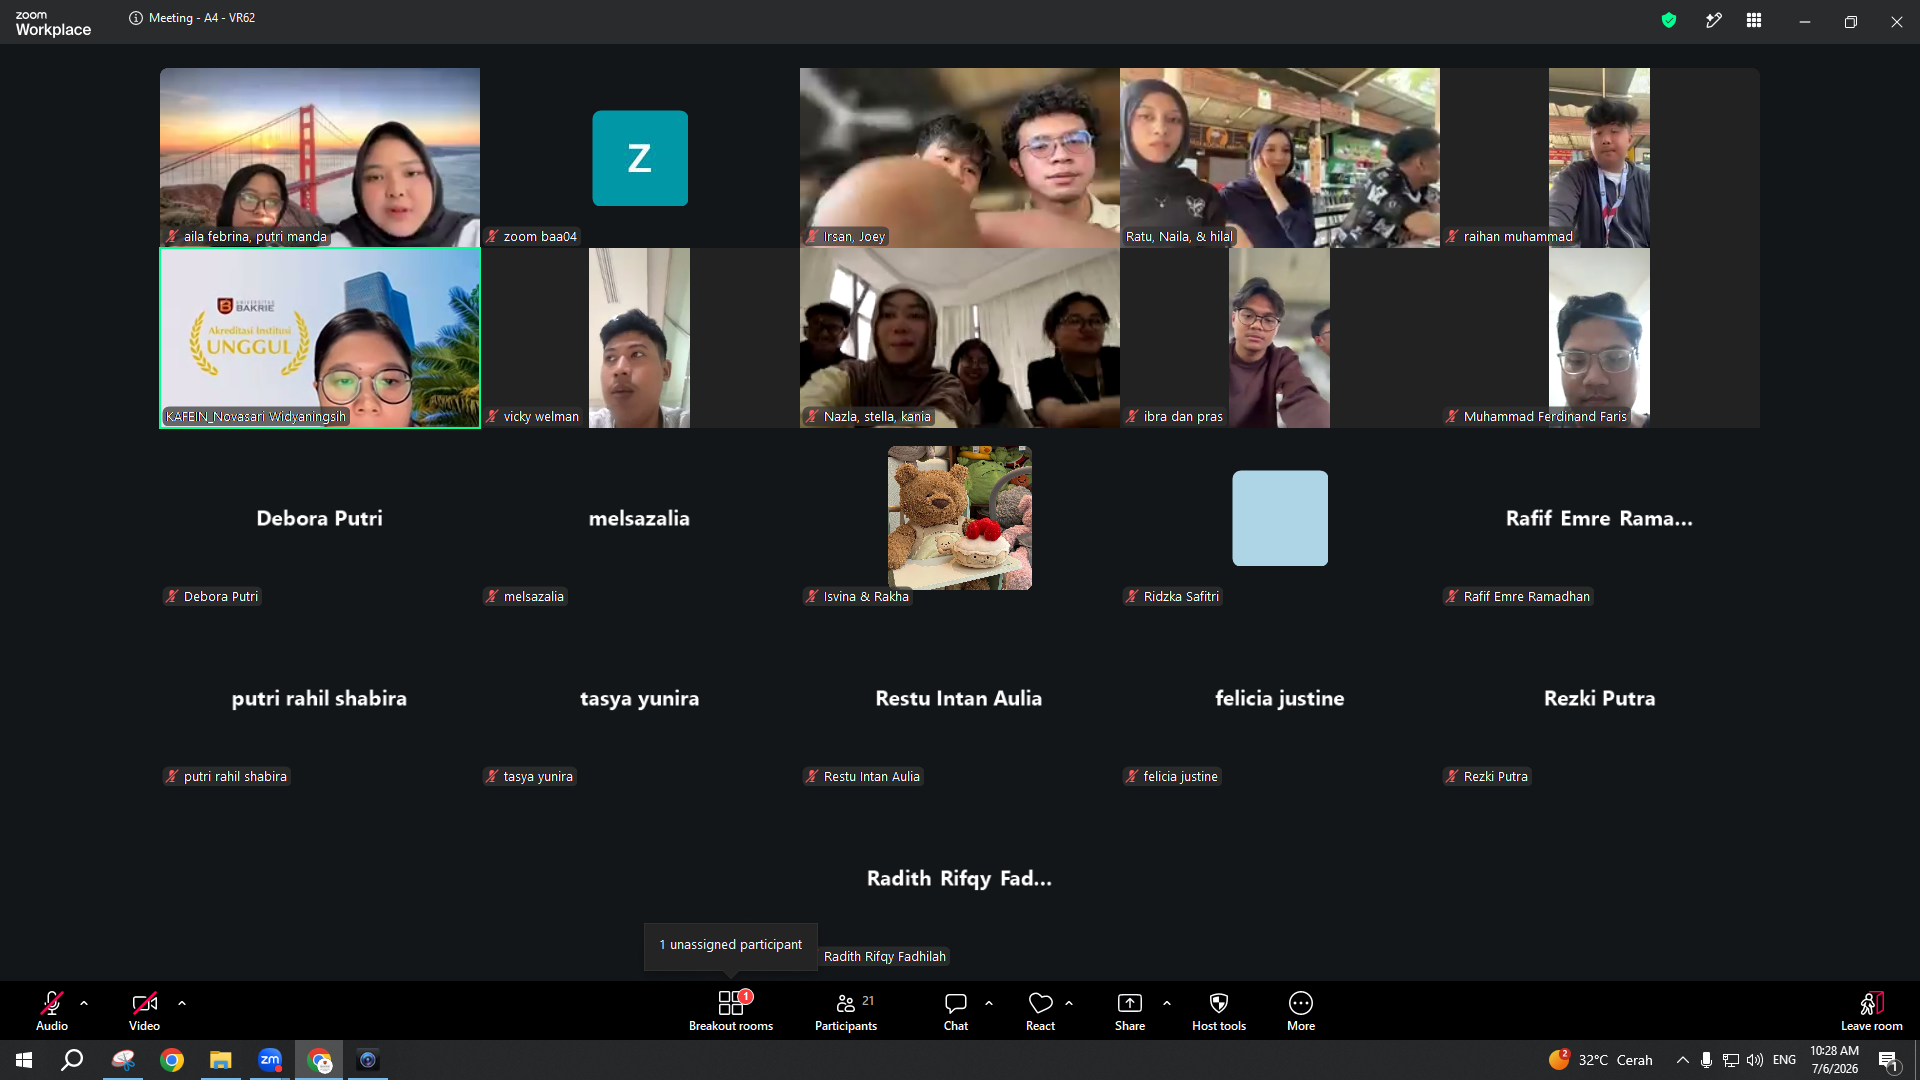Expand the Audio options arrow
This screenshot has height=1080, width=1920.
84,1003
